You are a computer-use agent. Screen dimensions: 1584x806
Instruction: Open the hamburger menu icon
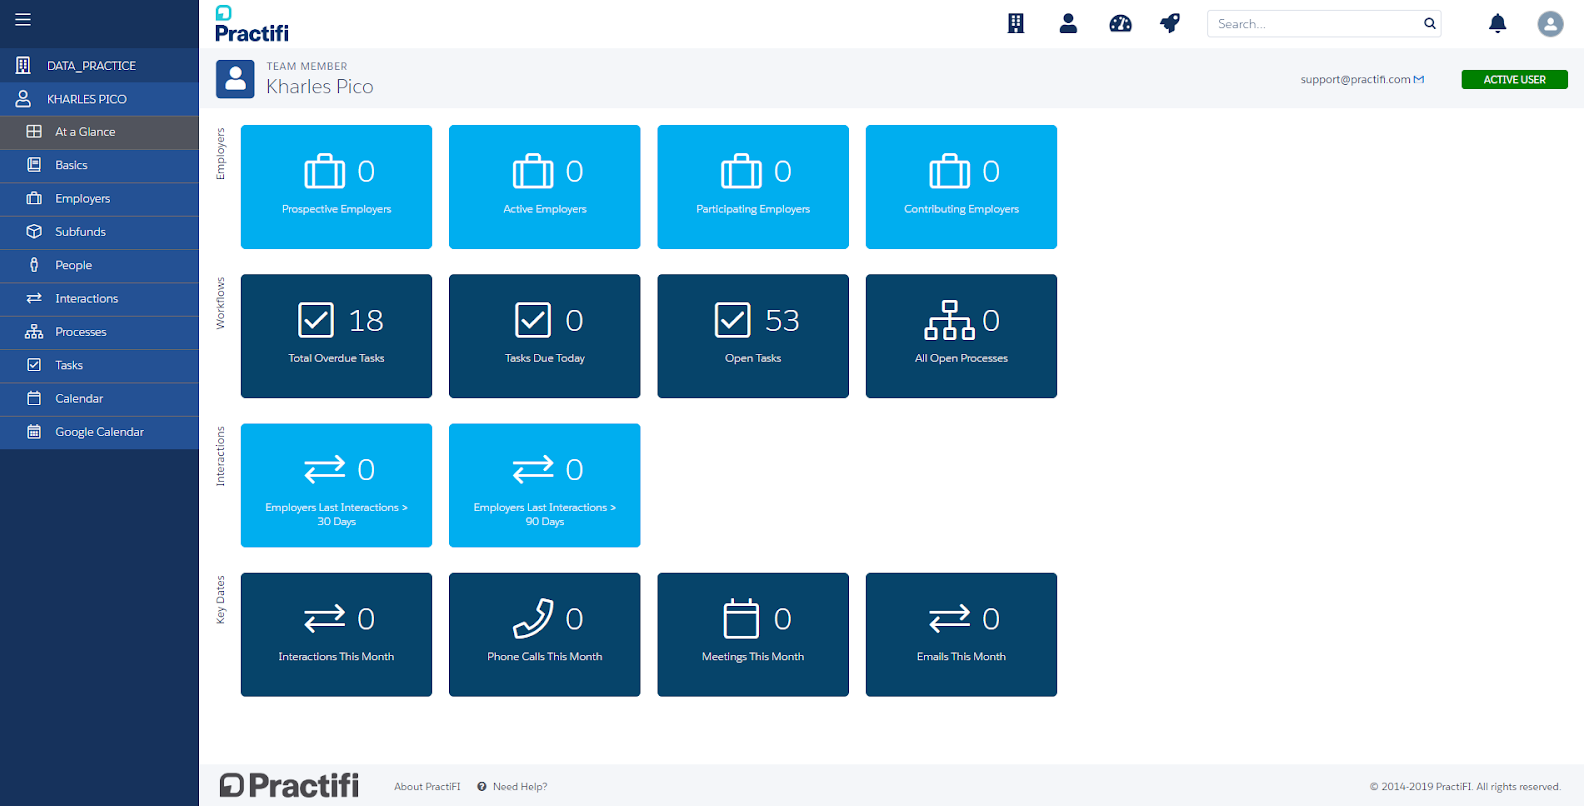pos(23,20)
